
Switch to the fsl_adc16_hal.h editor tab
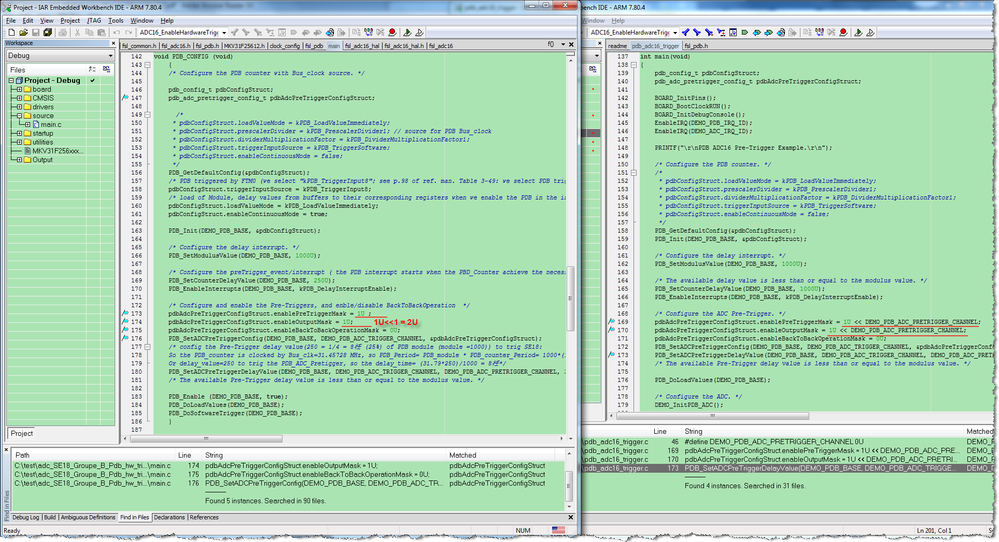[404, 46]
